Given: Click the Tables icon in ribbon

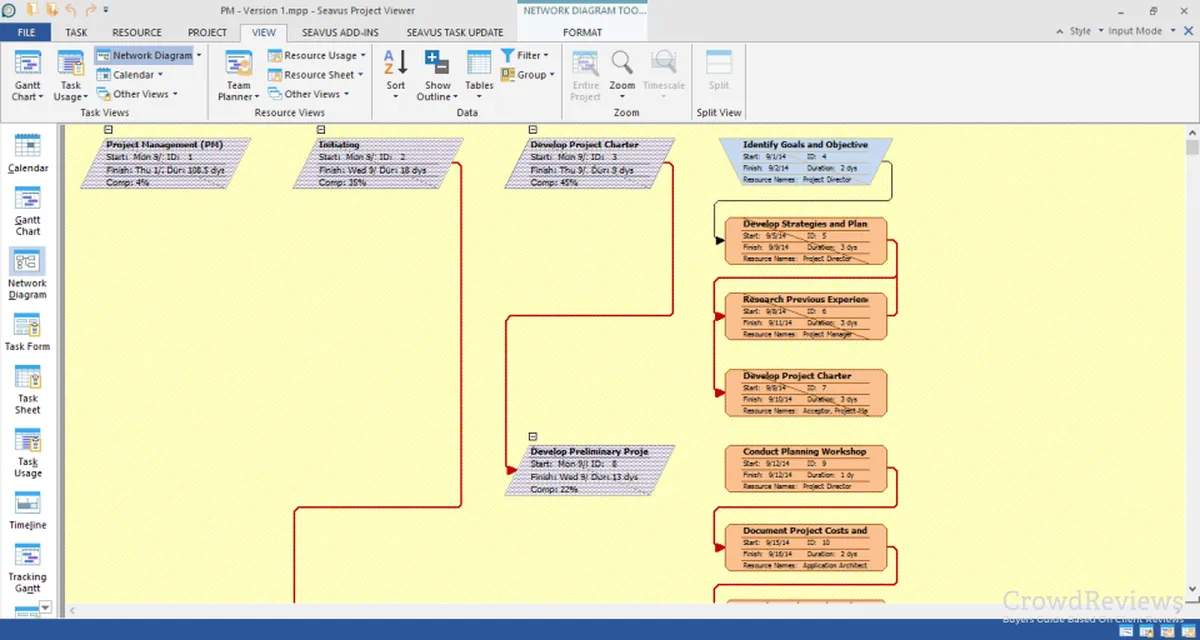Looking at the screenshot, I should (x=479, y=72).
